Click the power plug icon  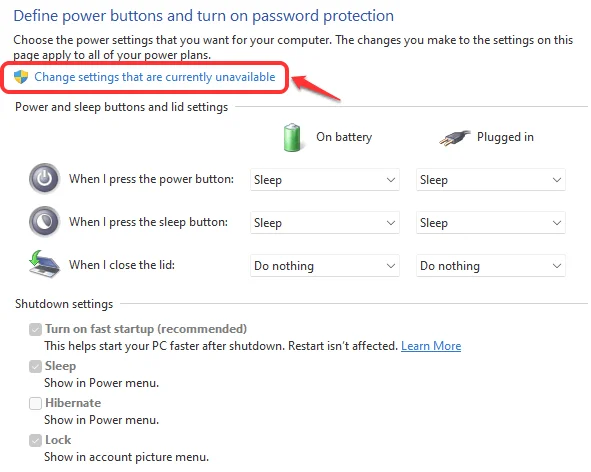click(455, 138)
